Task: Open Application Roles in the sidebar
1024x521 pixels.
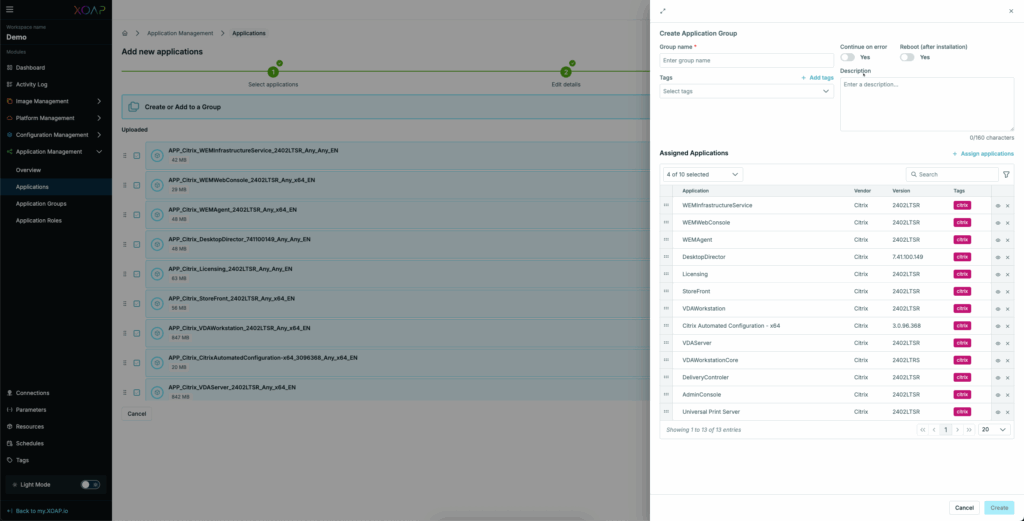Action: point(39,221)
